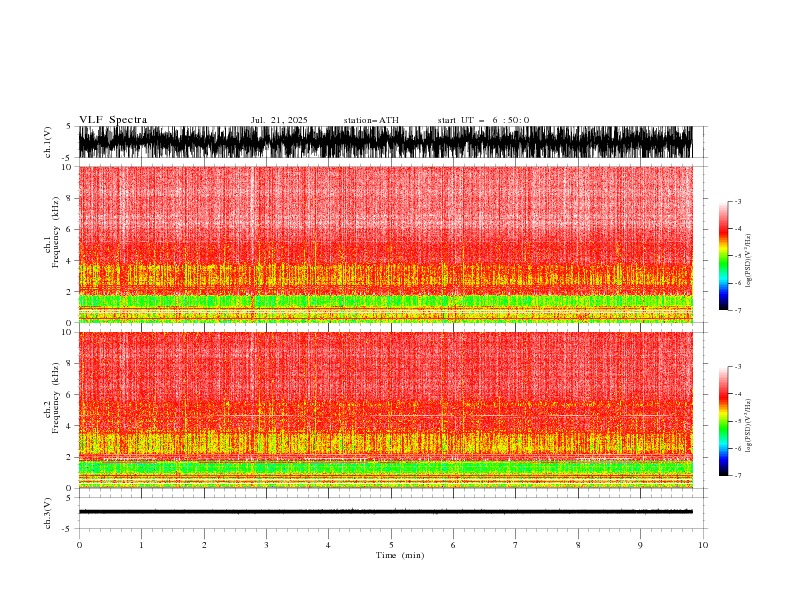
Task: Click time axis tick label "10"
Action: point(703,545)
